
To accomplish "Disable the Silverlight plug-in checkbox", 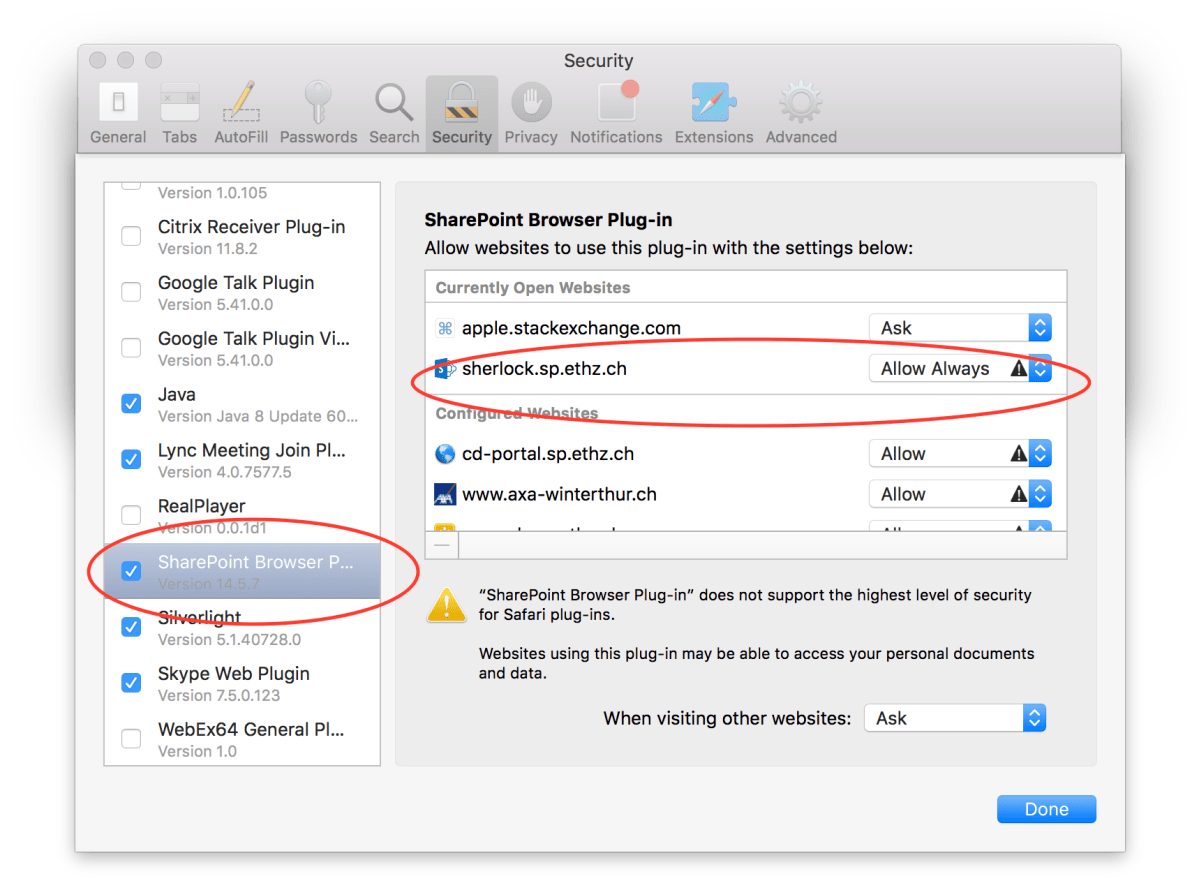I will tap(132, 626).
